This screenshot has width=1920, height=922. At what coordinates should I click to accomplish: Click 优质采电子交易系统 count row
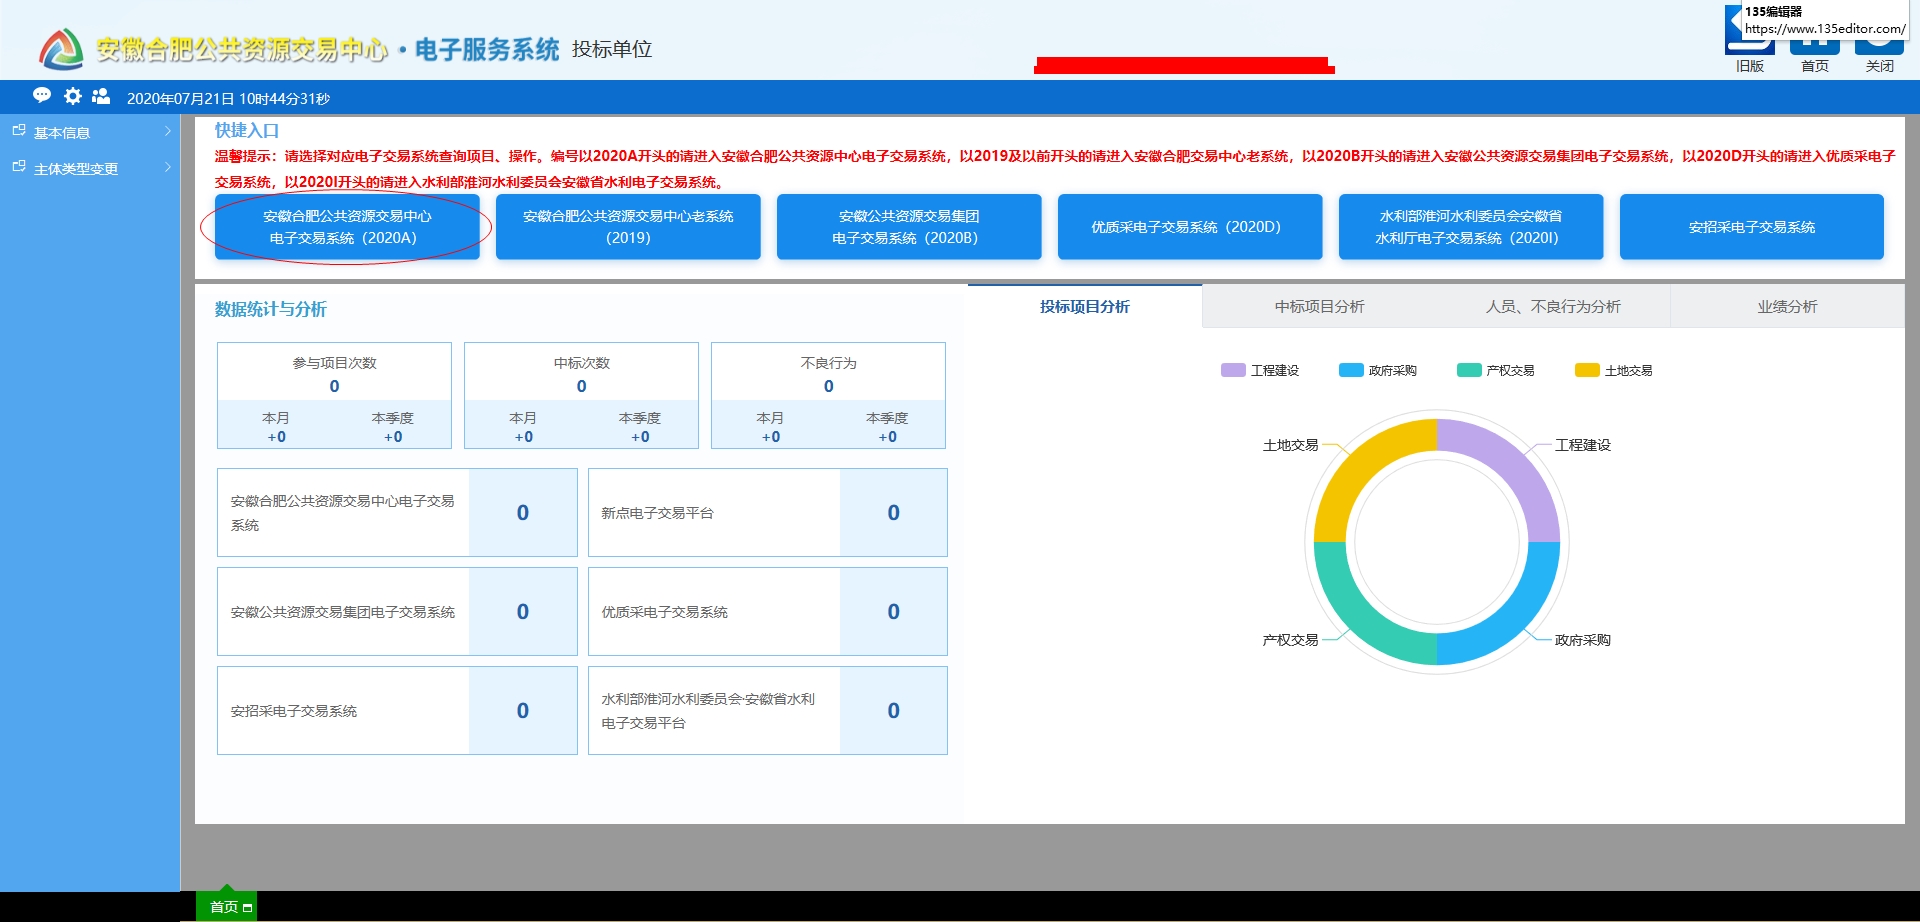tap(768, 612)
